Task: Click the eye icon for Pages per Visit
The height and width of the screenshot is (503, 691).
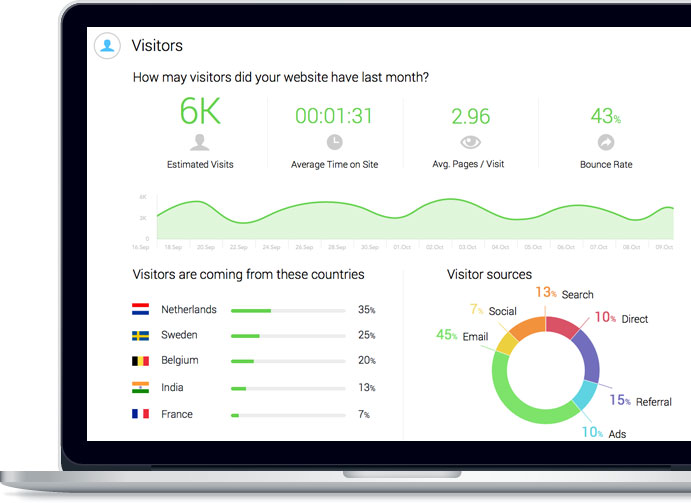Action: pos(470,142)
